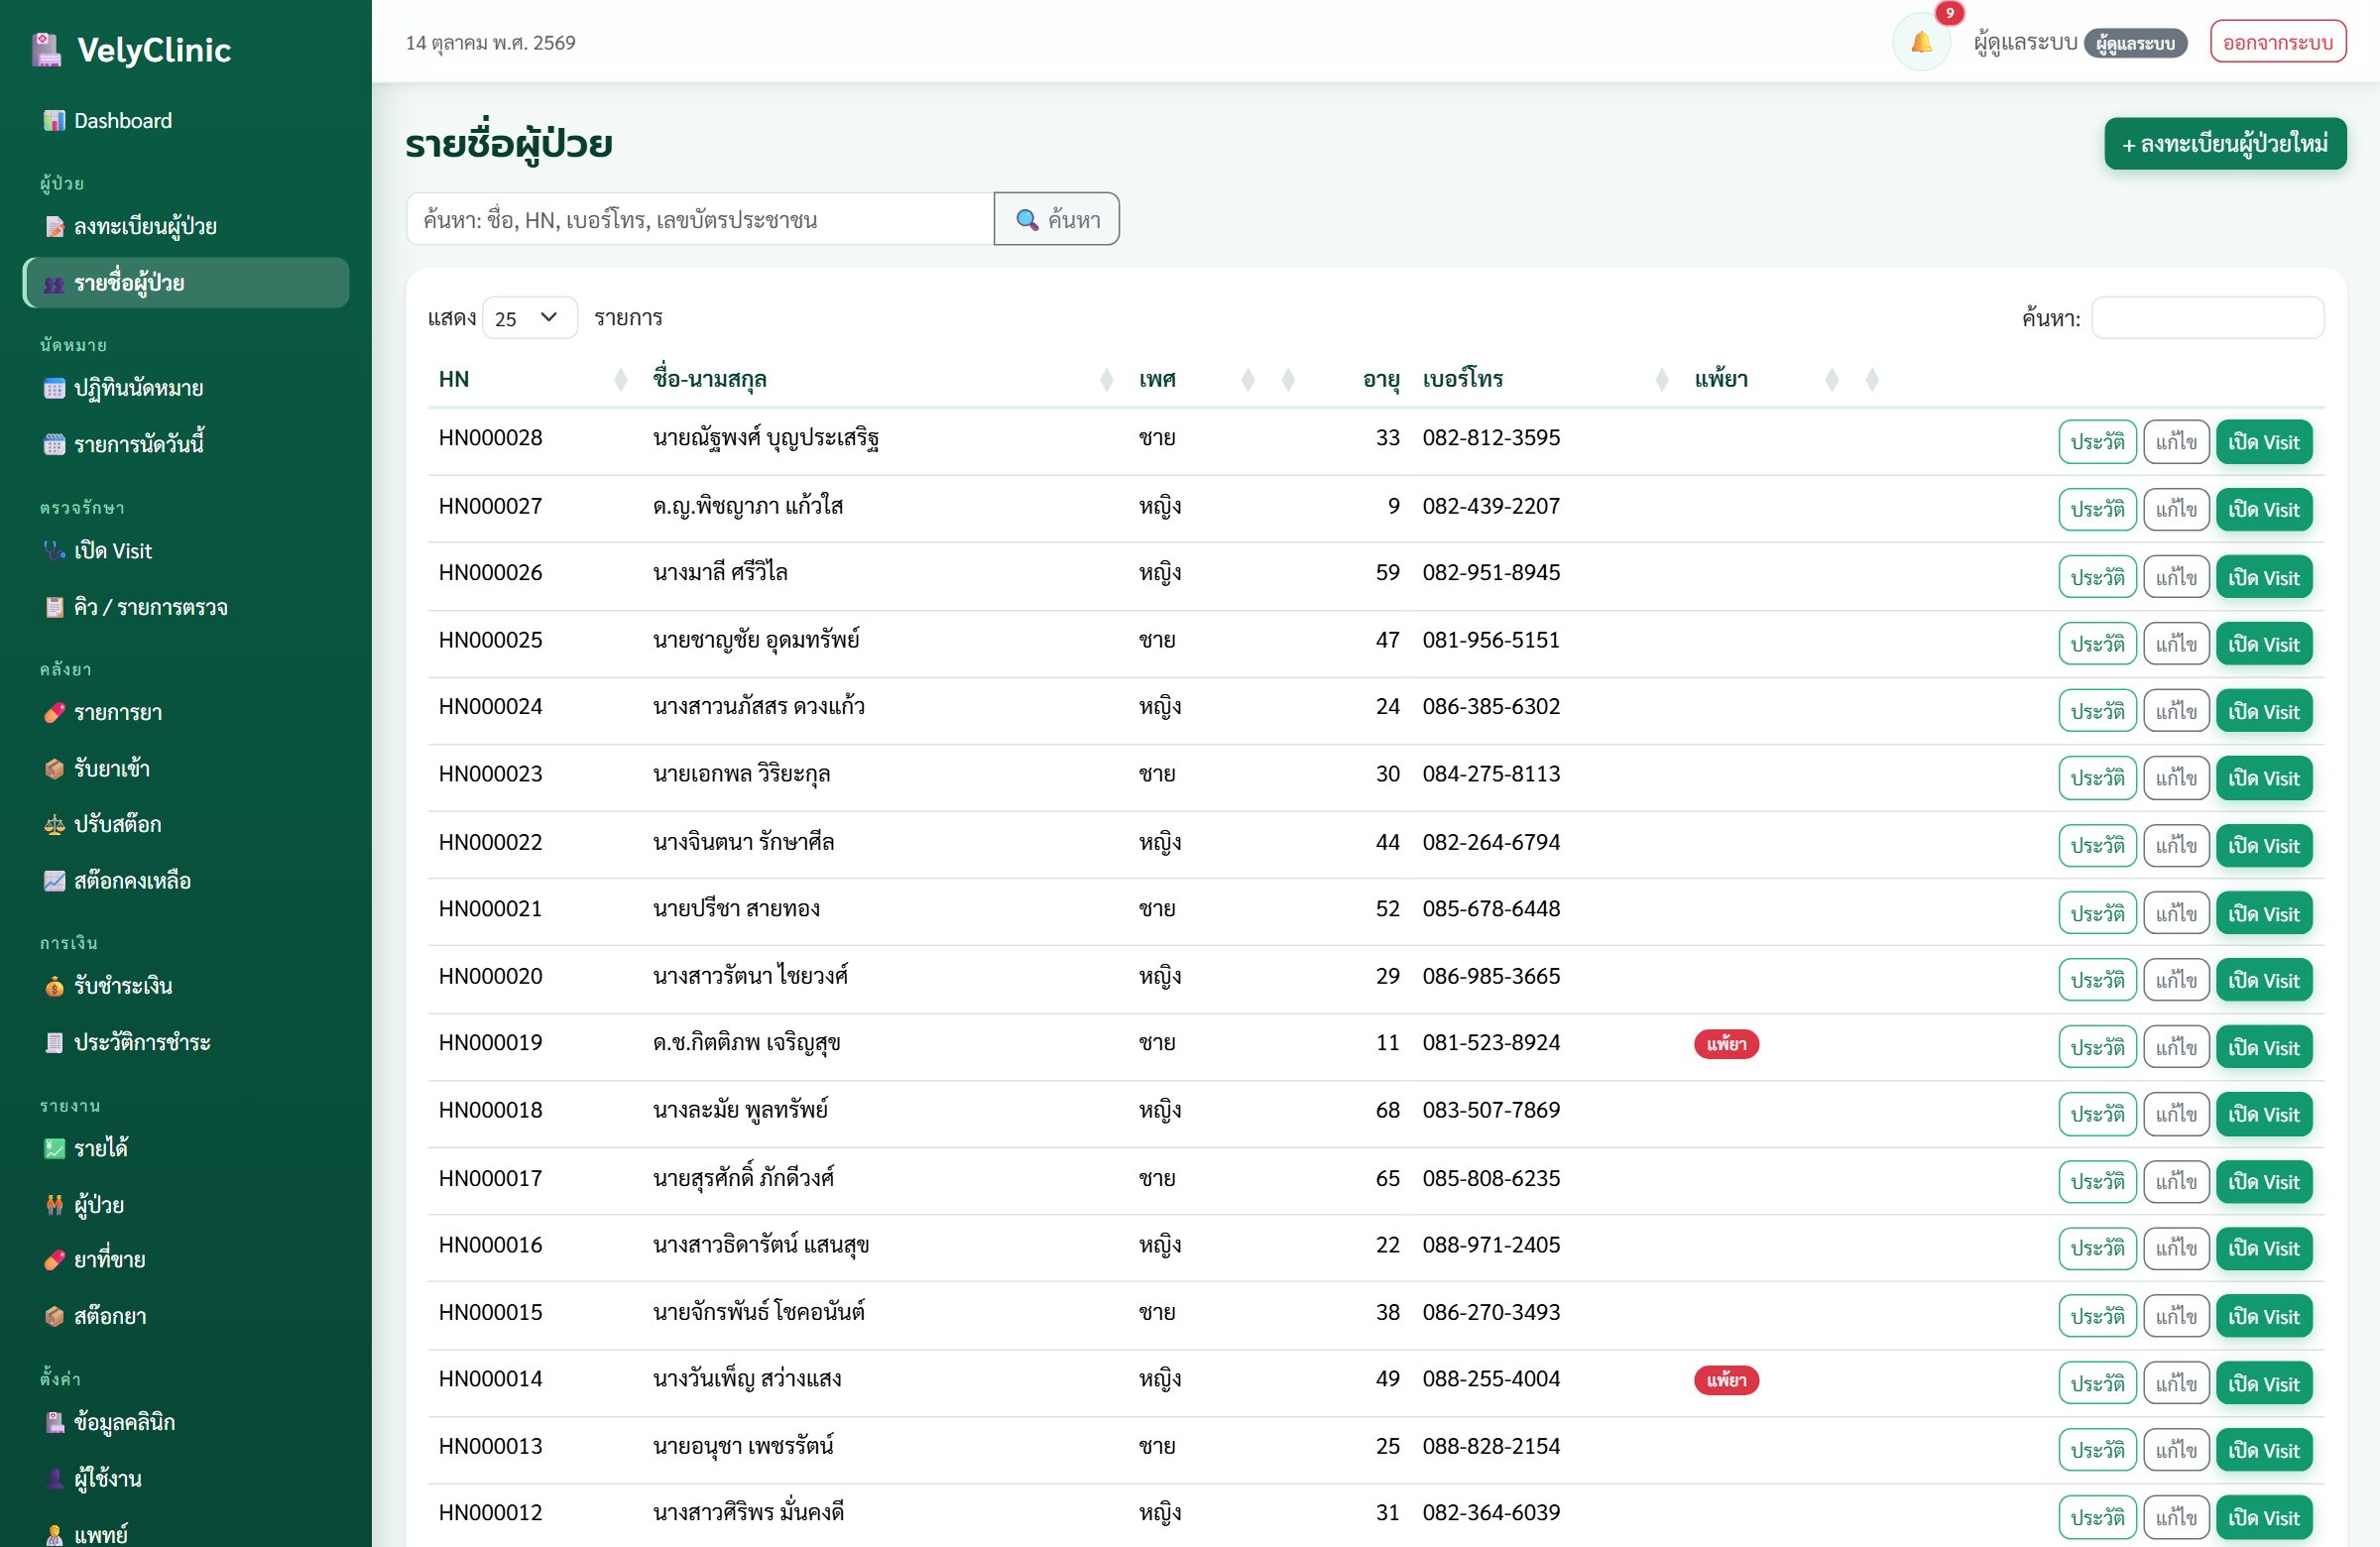Click ลงทะเบียนผู้ป่วยใหม่ button

click(x=2224, y=144)
